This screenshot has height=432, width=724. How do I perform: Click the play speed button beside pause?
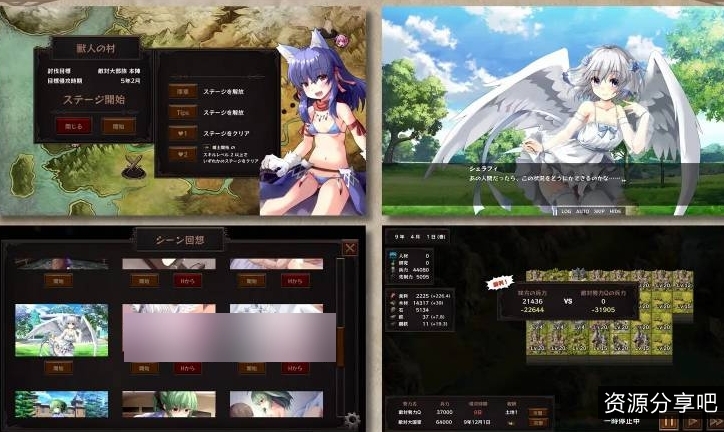pos(693,422)
